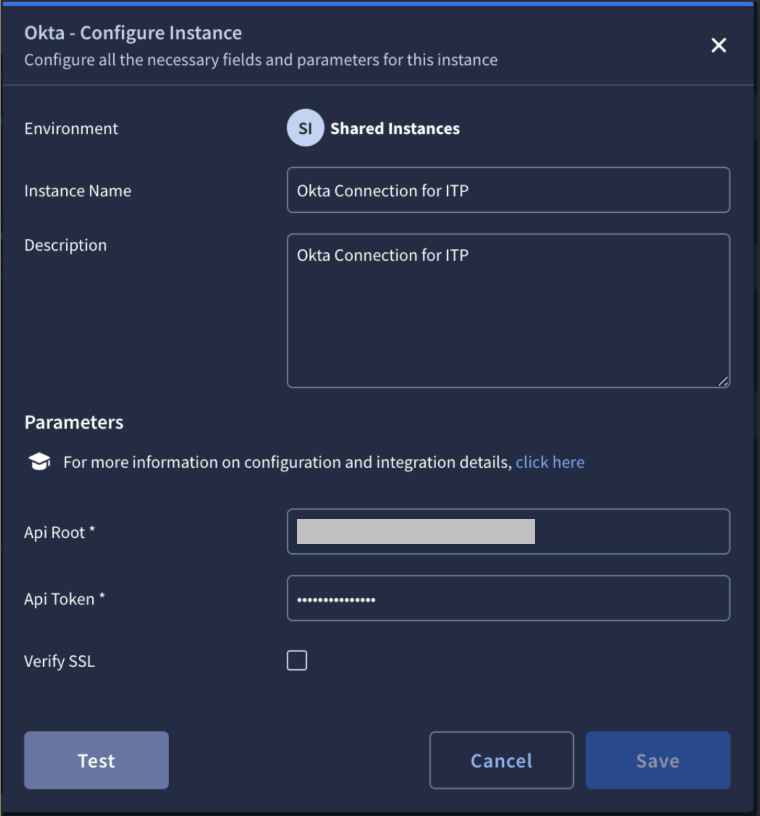Viewport: 760px width, 816px height.
Task: Click the SI Shared Instances avatar icon
Action: click(305, 128)
